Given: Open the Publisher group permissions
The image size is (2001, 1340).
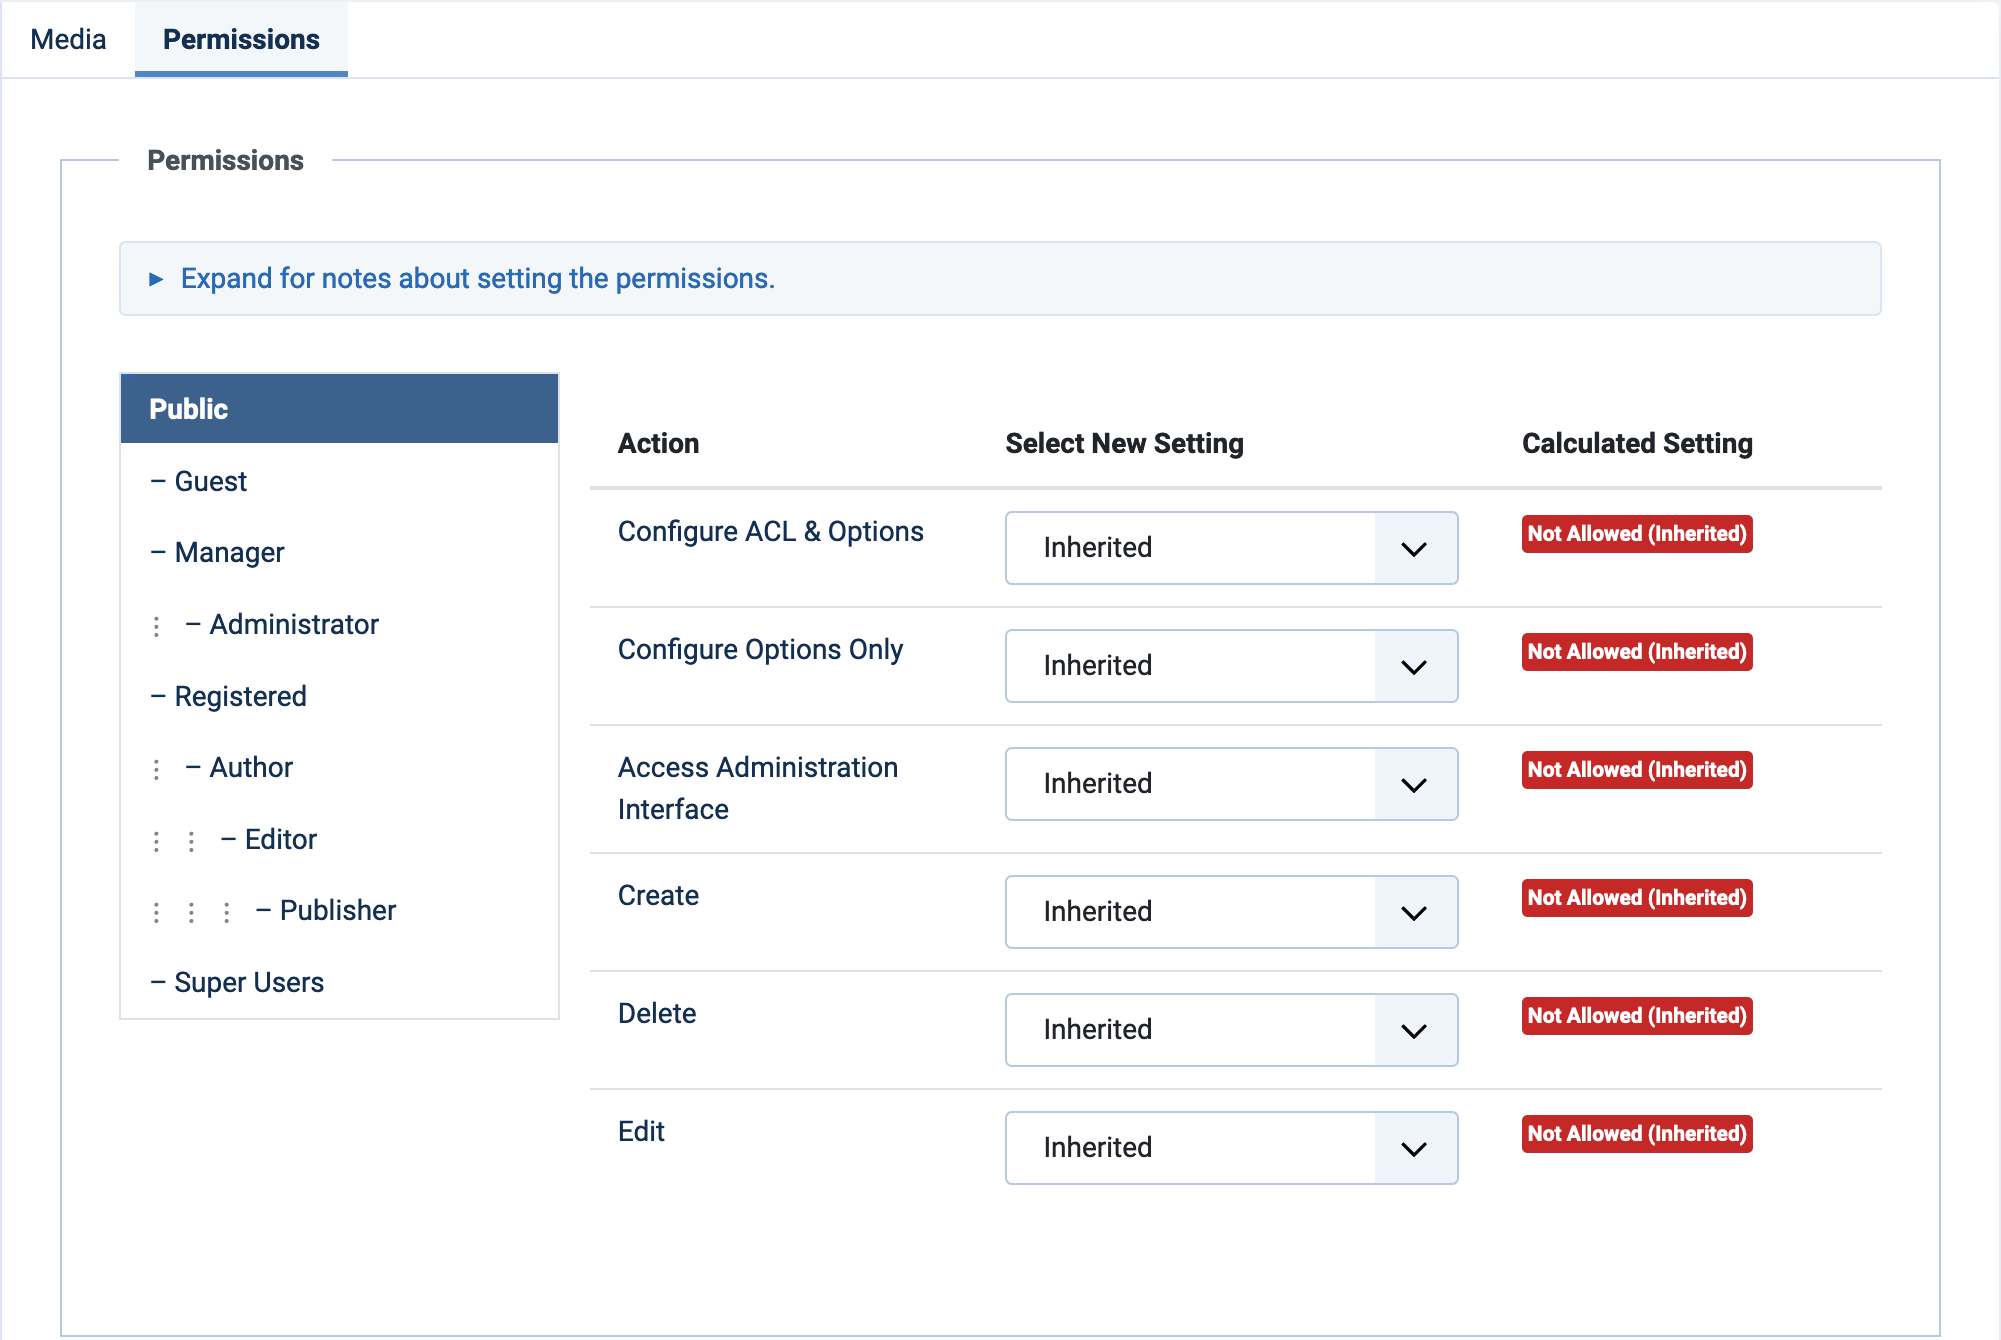Looking at the screenshot, I should (337, 910).
